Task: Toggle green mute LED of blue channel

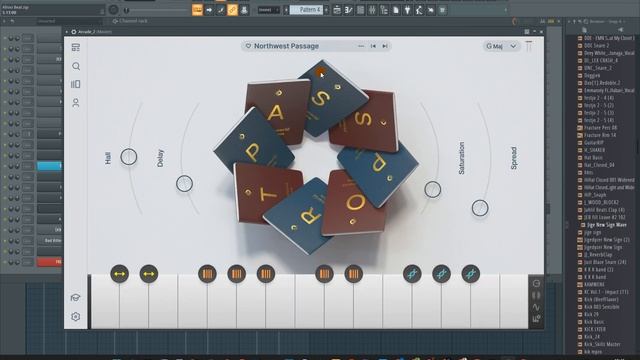Action: pyautogui.click(x=5, y=166)
